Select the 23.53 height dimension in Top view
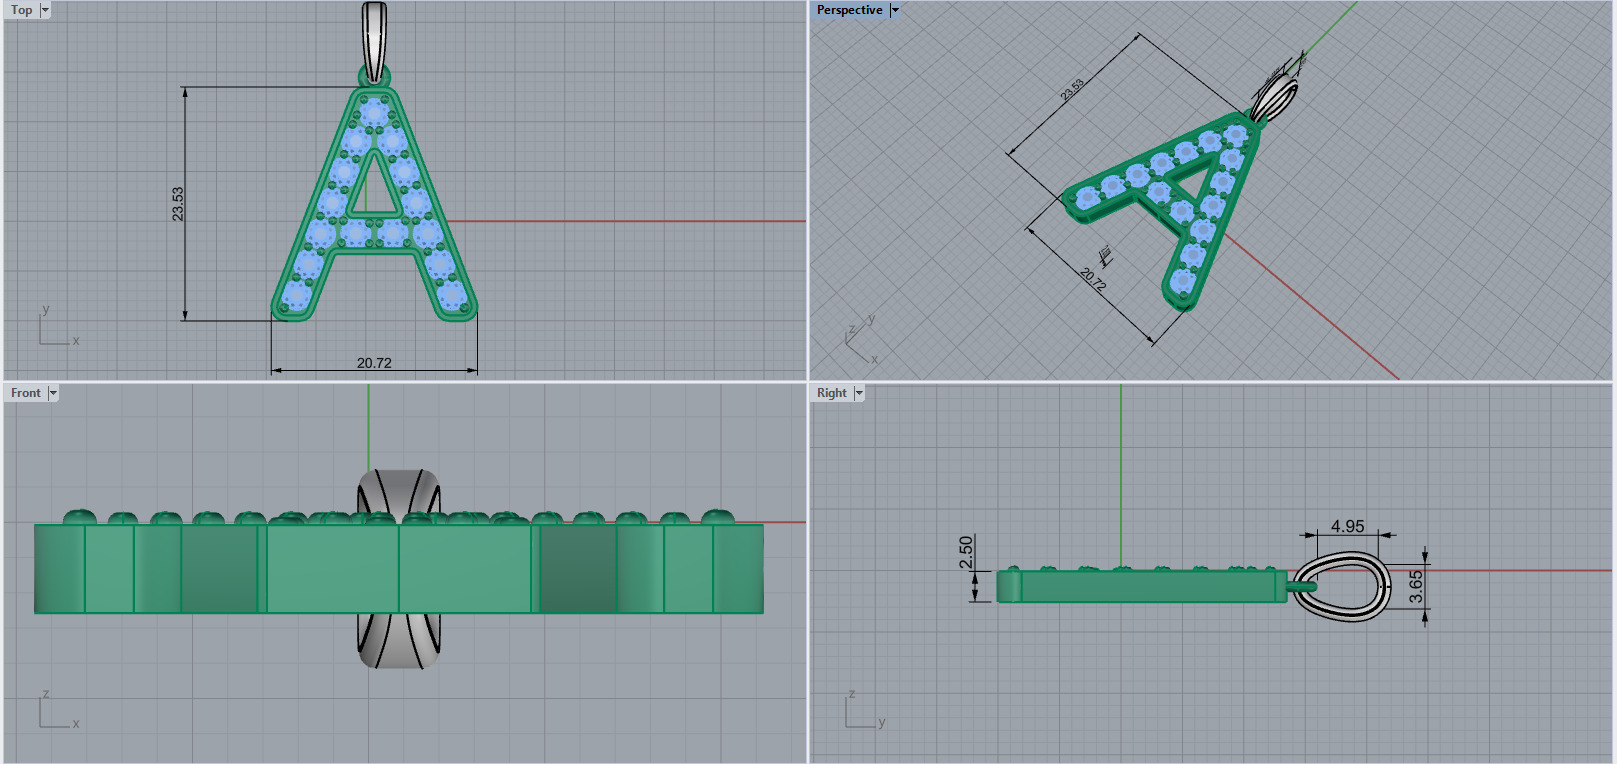Image resolution: width=1617 pixels, height=764 pixels. click(x=178, y=204)
